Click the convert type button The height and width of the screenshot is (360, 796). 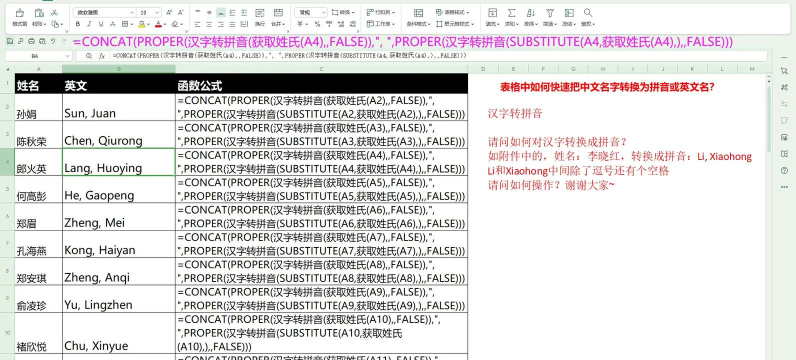pyautogui.click(x=343, y=12)
